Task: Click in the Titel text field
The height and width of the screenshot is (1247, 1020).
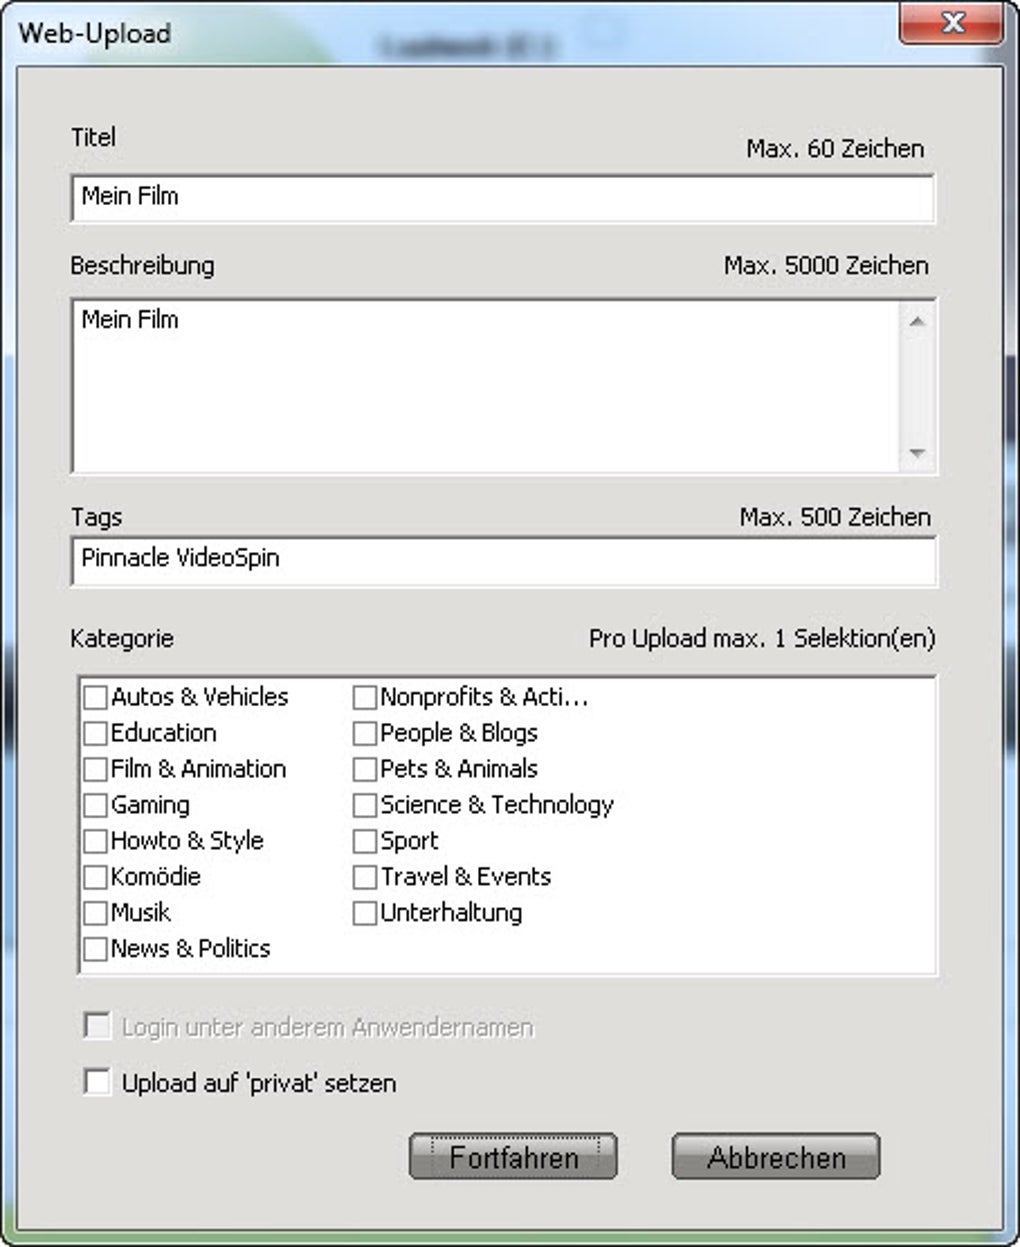Action: [503, 197]
